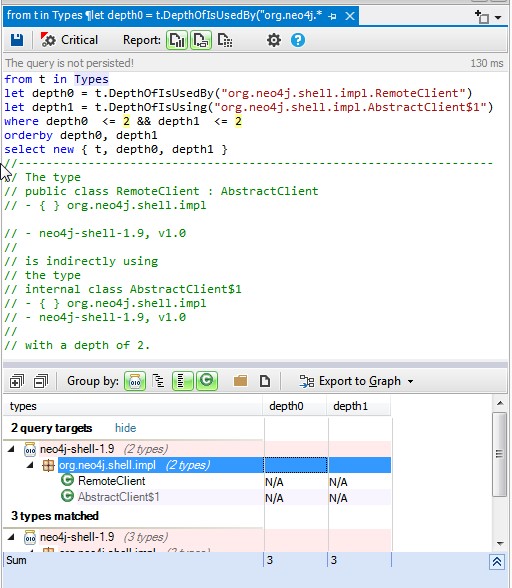Screen dimensions: 512x588
Task: Click the double-chevron collapse icon by Sum
Action: coord(497,562)
